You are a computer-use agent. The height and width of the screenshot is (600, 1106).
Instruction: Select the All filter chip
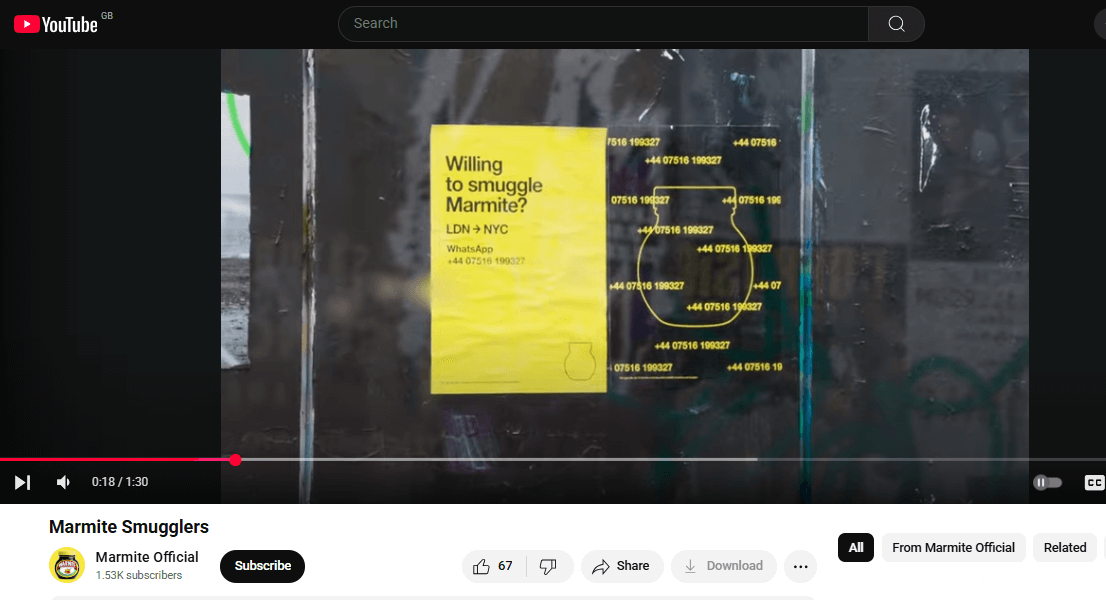pos(856,548)
